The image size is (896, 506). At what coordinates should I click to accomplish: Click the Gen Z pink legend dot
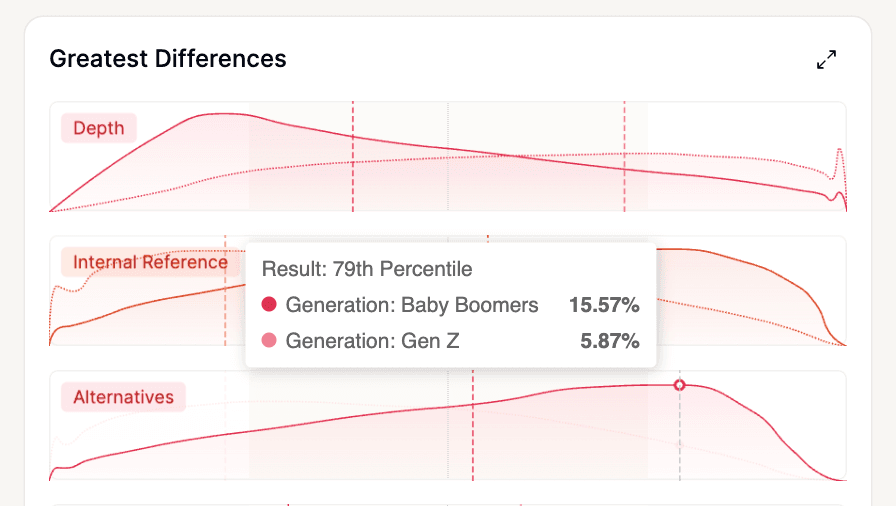[268, 341]
